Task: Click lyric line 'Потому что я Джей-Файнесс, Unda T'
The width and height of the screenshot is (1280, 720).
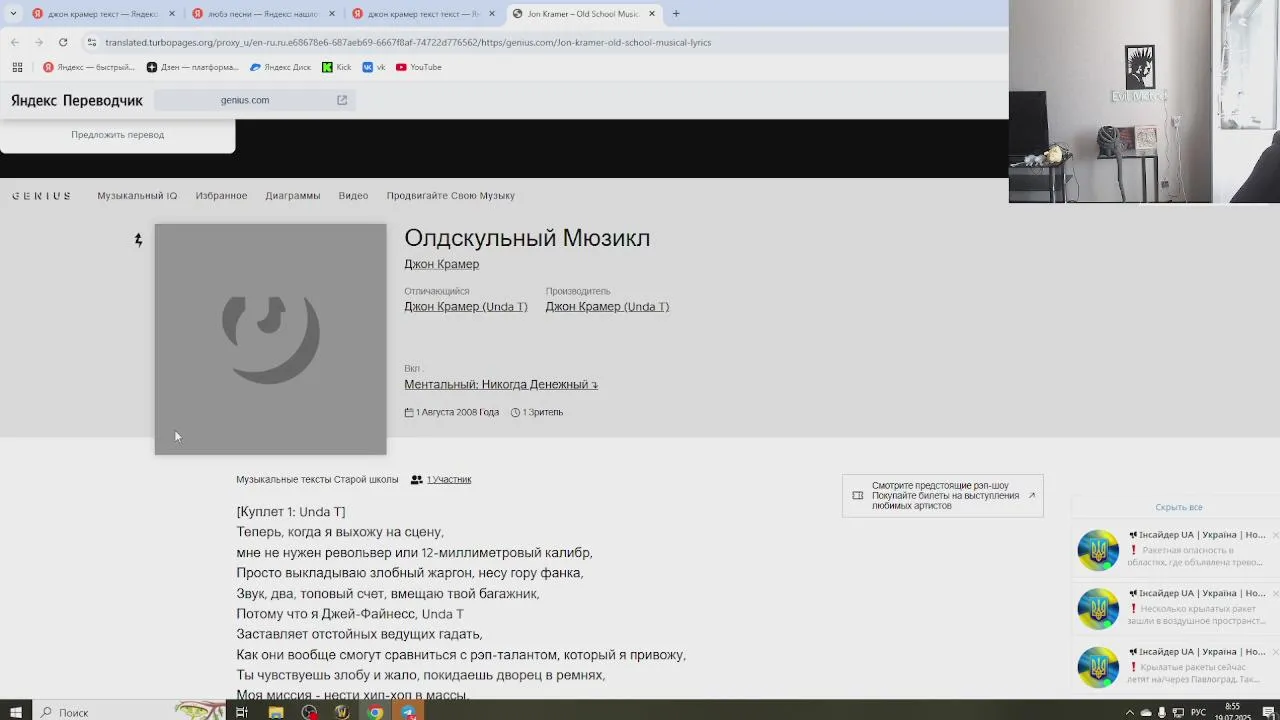Action: (x=350, y=614)
